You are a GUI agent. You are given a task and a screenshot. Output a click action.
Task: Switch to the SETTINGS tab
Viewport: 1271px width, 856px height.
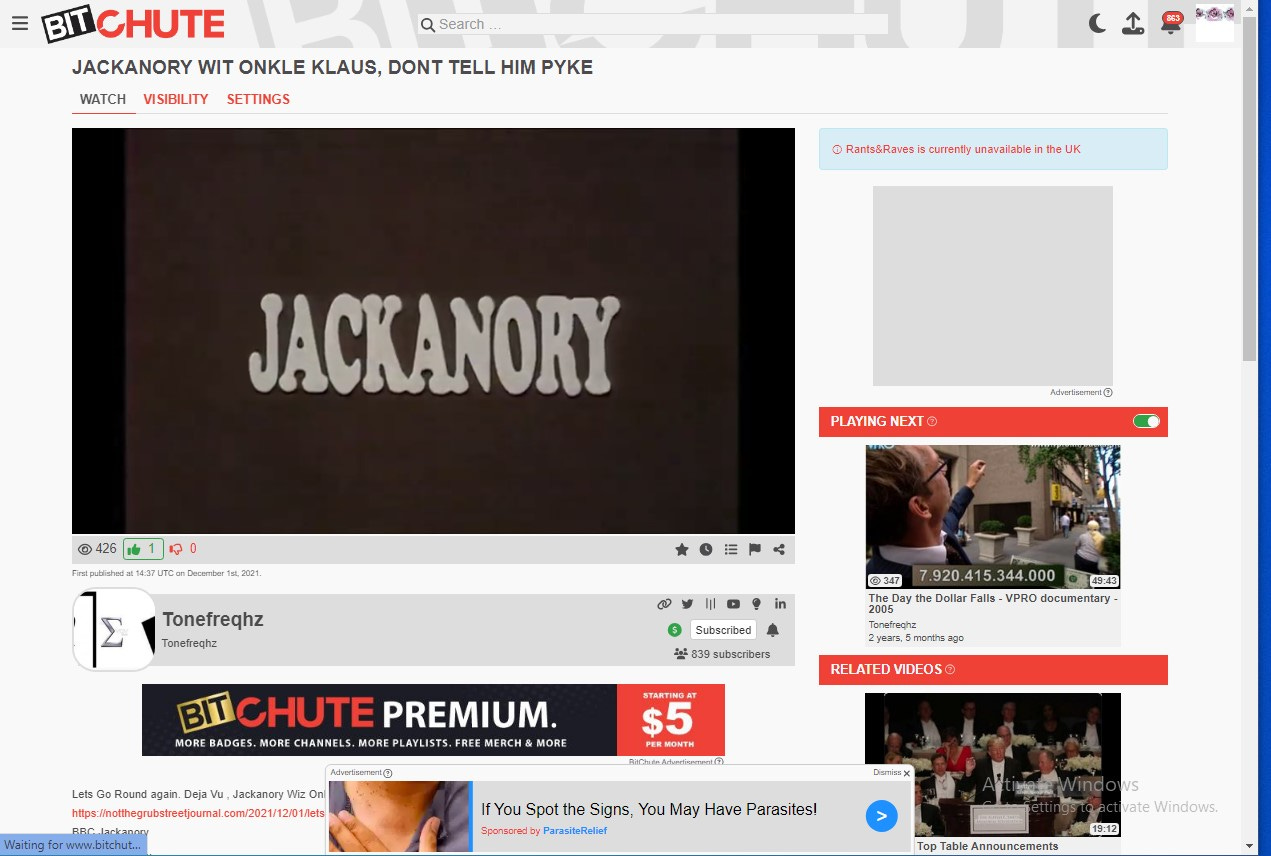[x=258, y=99]
